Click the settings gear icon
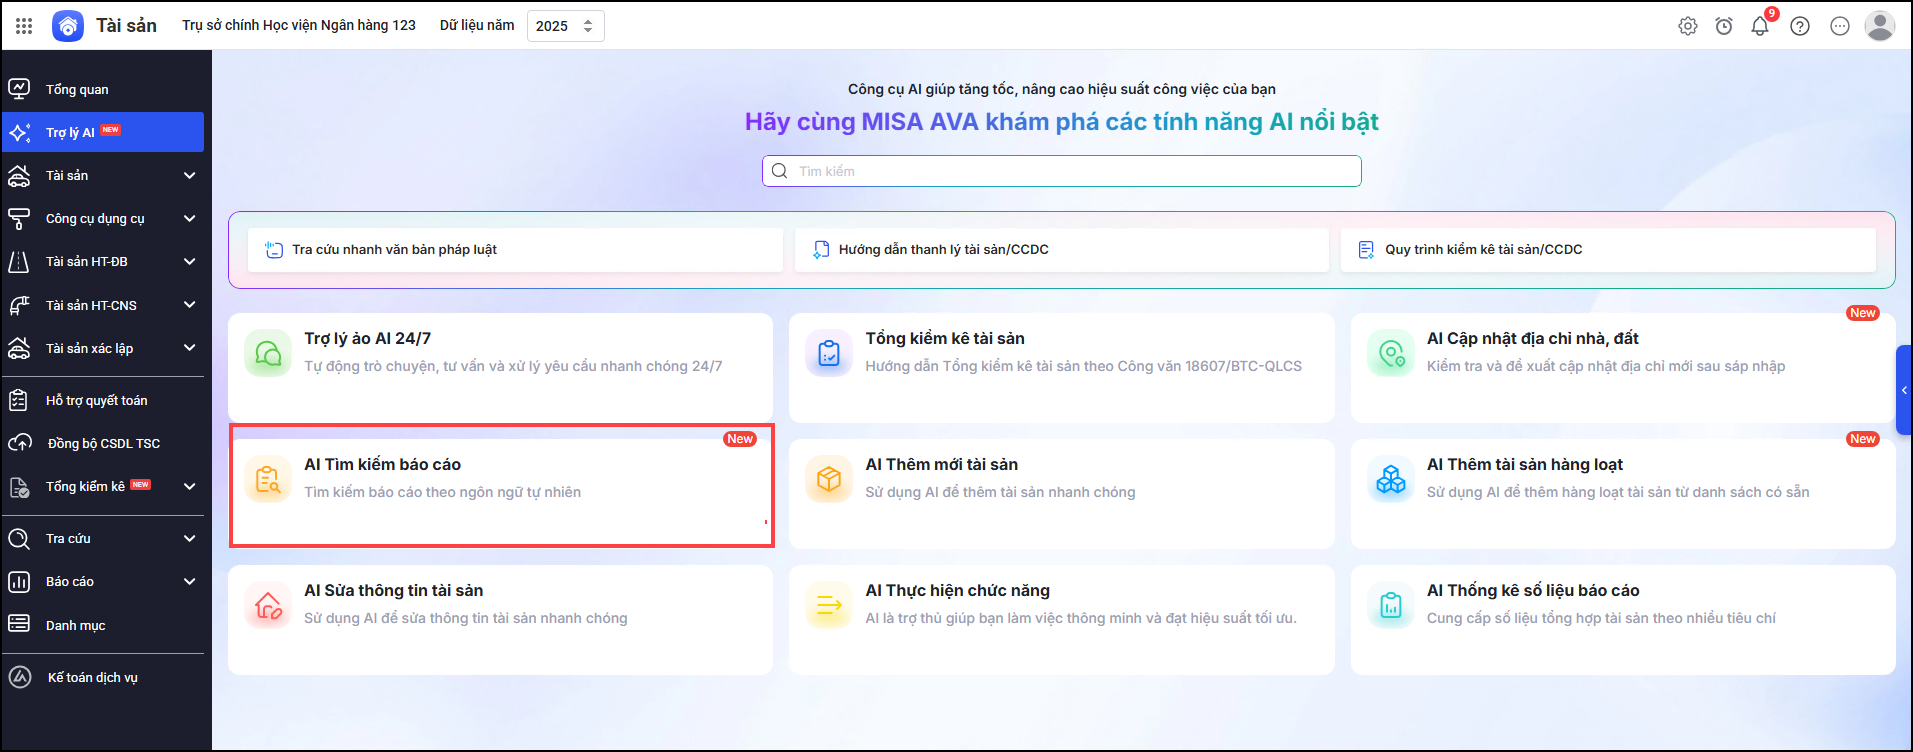The height and width of the screenshot is (752, 1913). 1688,26
